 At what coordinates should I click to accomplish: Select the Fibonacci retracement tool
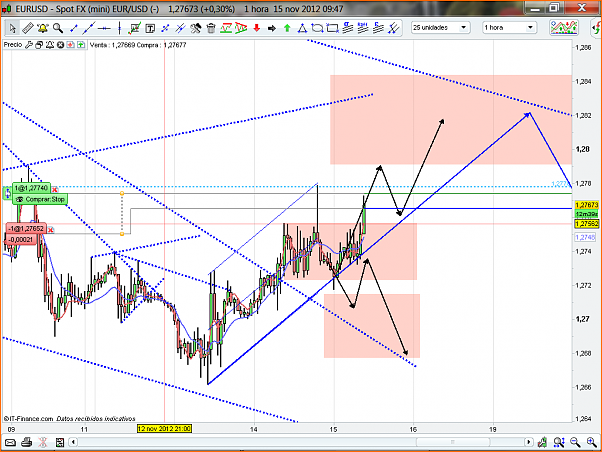(226, 28)
